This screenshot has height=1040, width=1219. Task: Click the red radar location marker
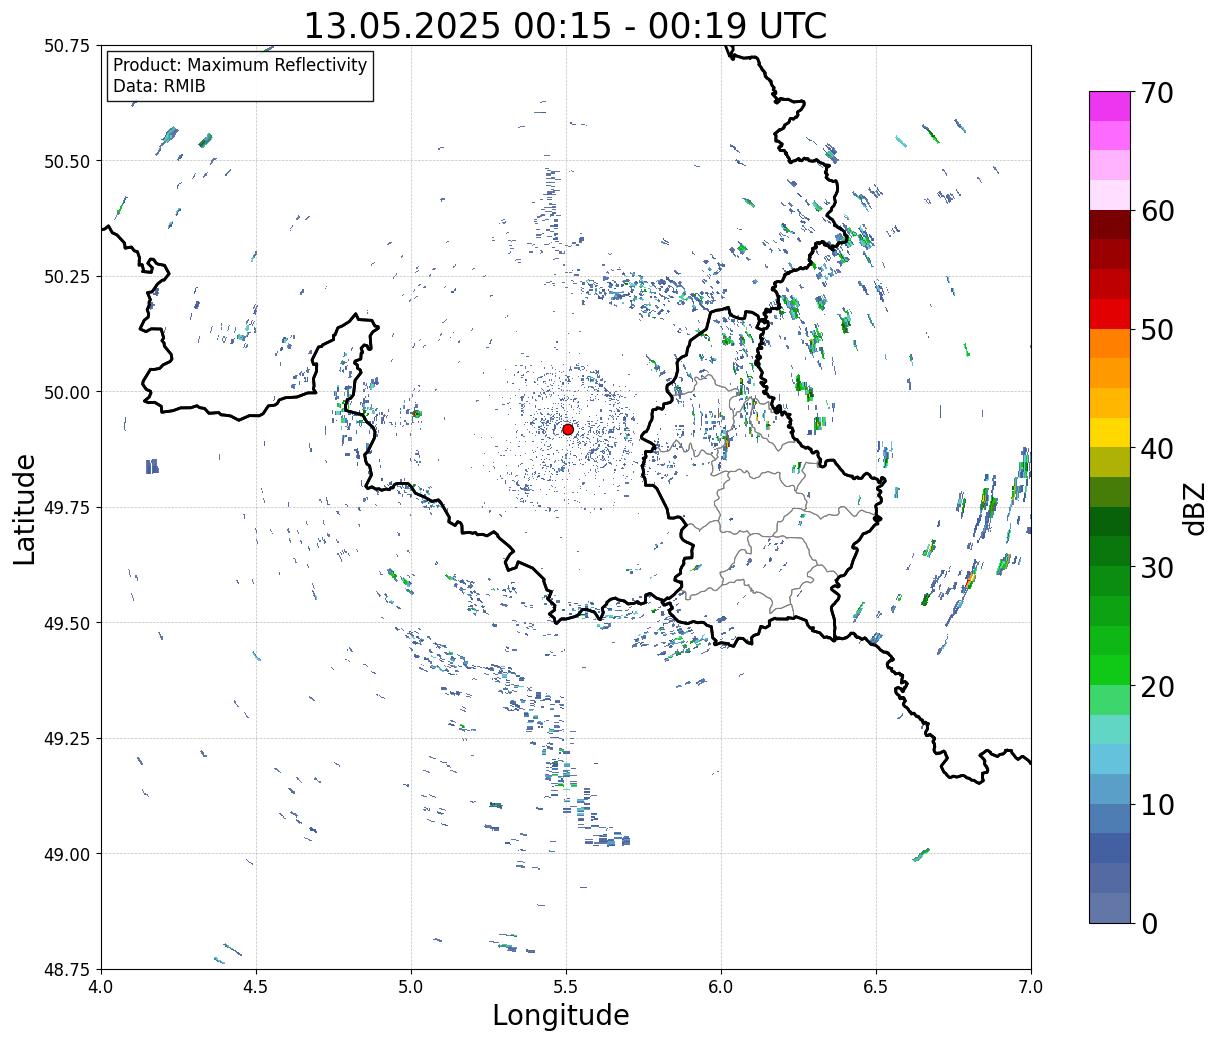click(x=568, y=429)
